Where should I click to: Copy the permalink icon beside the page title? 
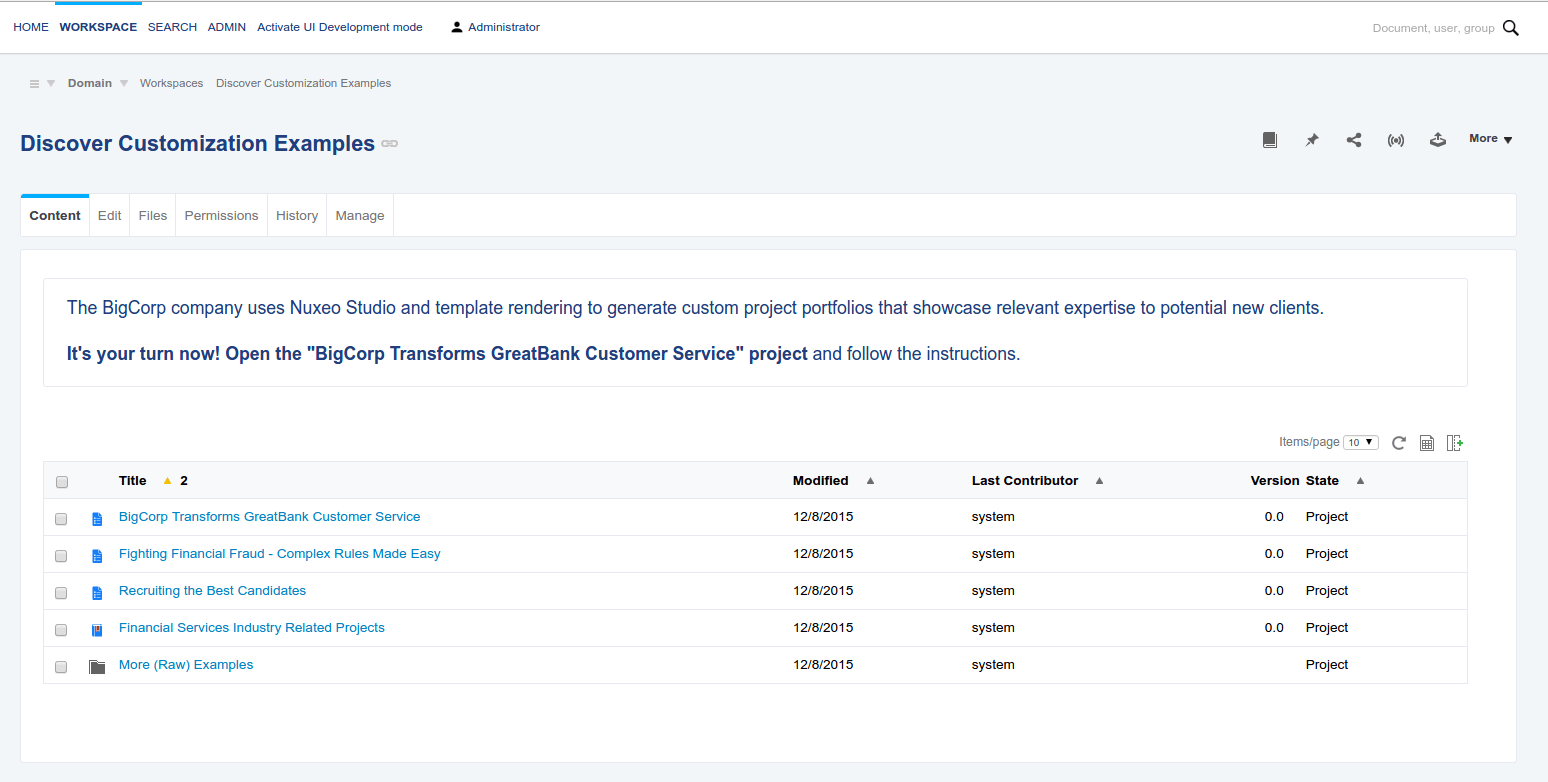click(389, 143)
